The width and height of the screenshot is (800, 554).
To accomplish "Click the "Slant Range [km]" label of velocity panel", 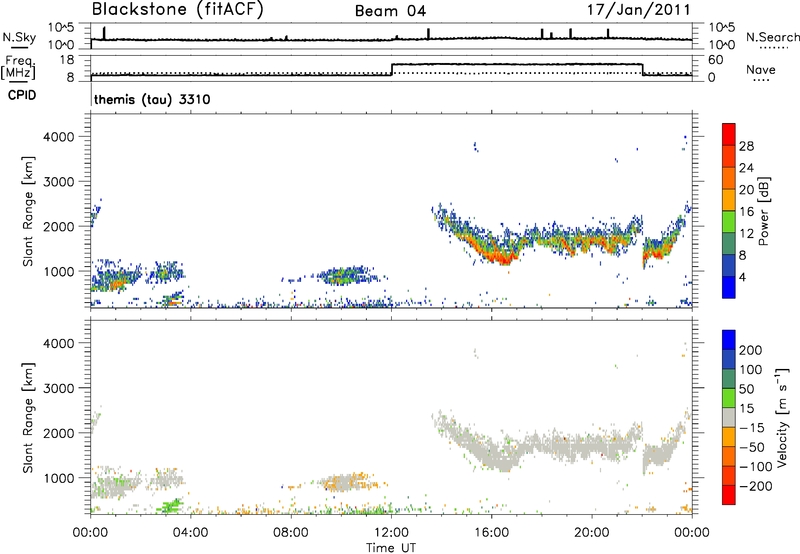I will (28, 418).
